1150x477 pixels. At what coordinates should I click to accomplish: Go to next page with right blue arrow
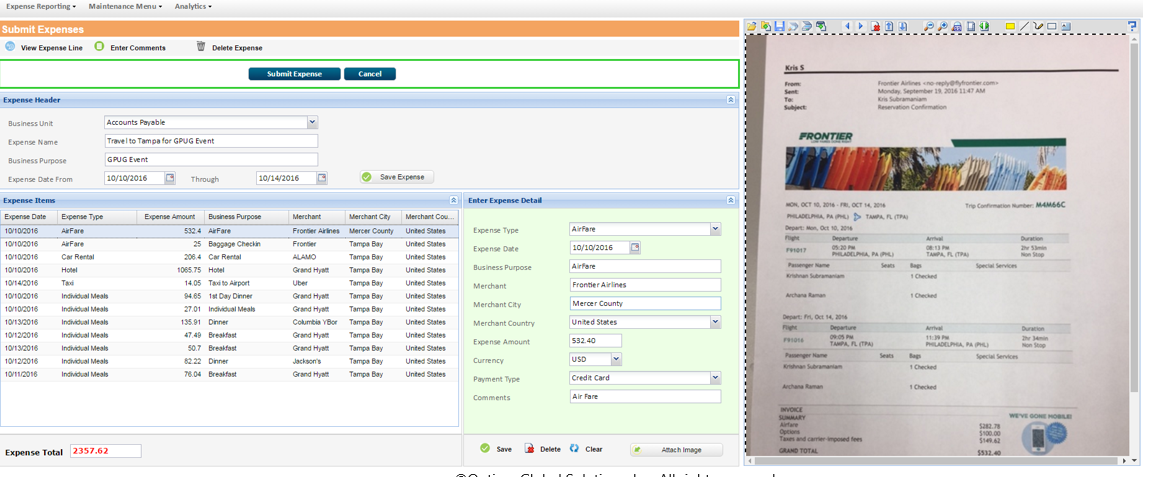tap(860, 26)
